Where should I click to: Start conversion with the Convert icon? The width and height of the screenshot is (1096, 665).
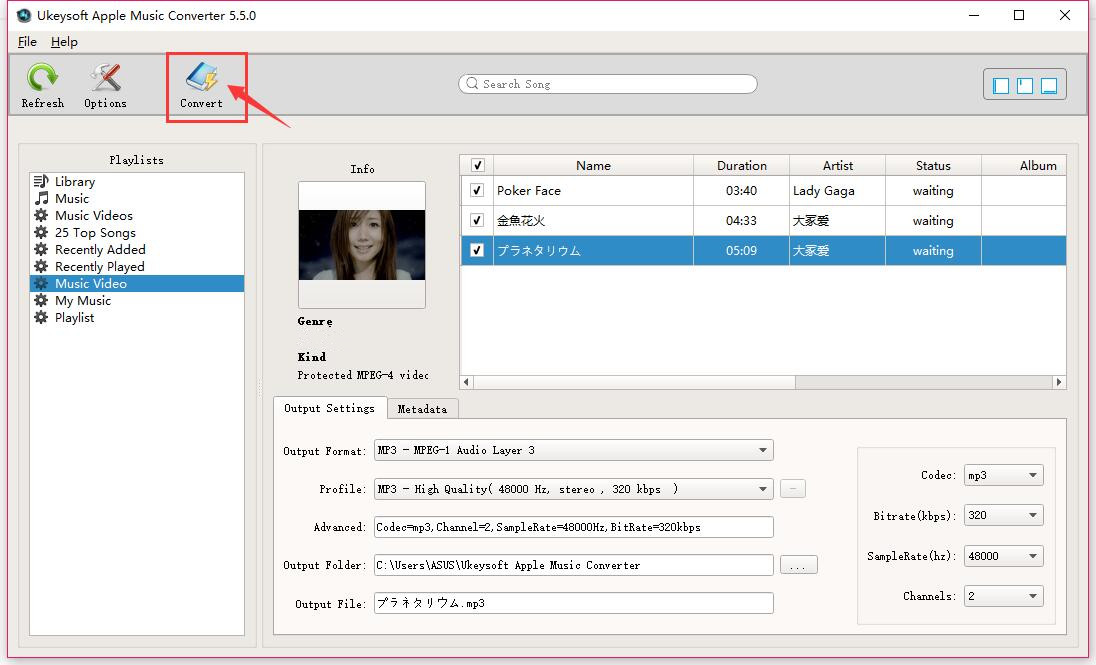[x=201, y=77]
